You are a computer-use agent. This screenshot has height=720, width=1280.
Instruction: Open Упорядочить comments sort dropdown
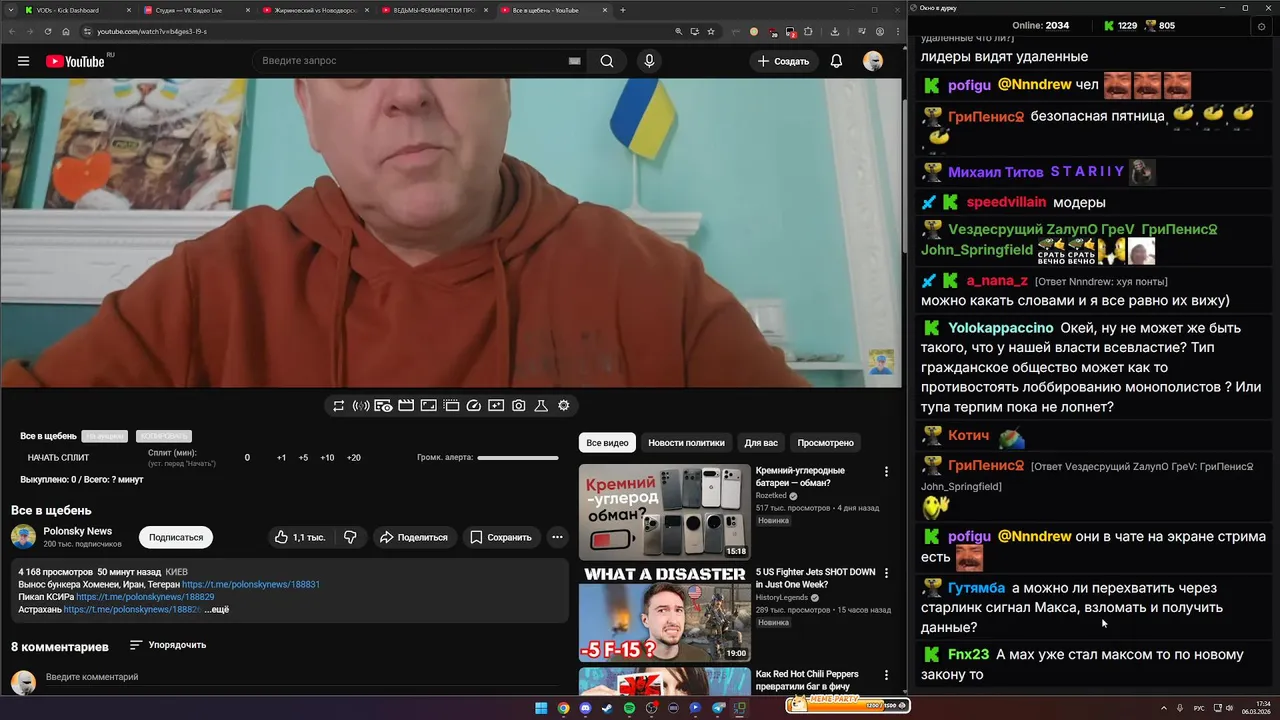[168, 645]
